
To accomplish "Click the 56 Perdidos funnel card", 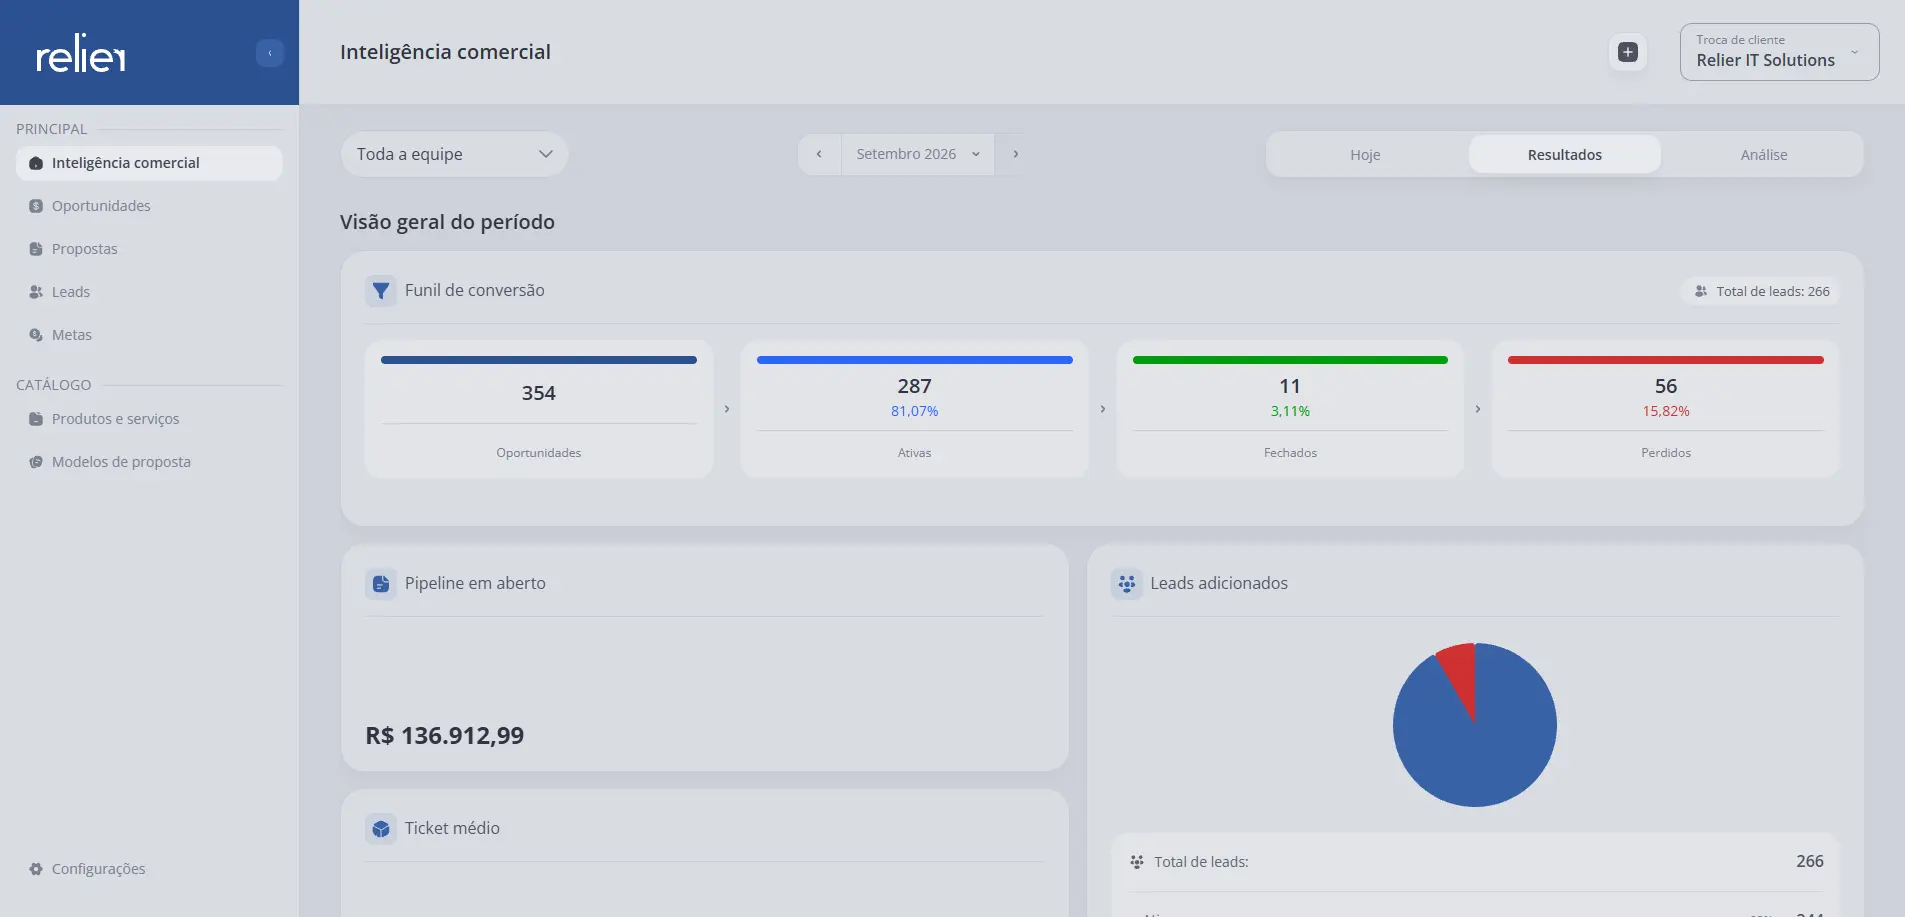I will click(1666, 409).
